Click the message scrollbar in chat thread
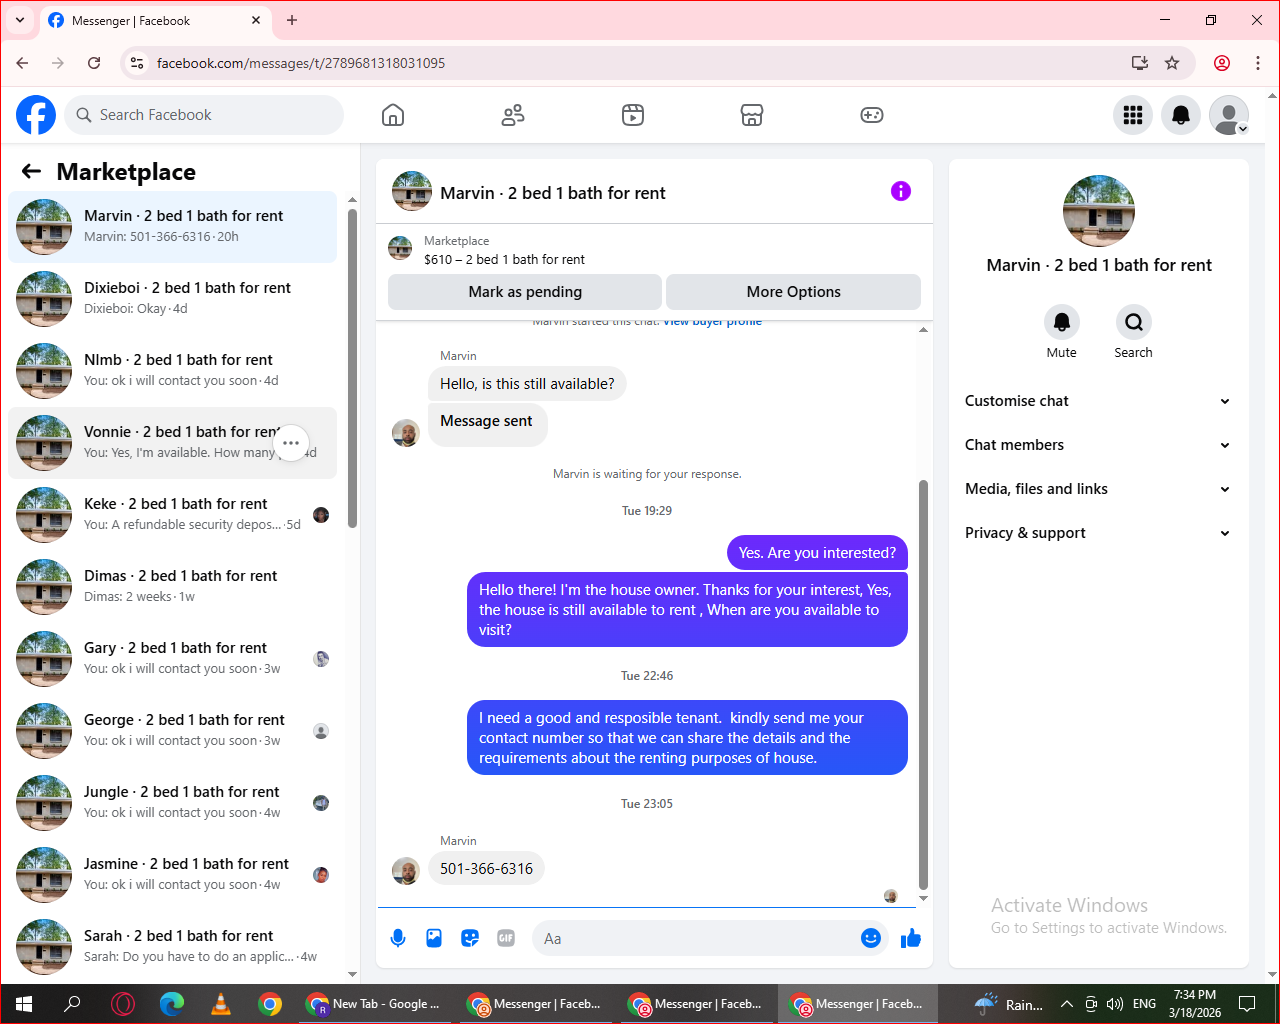Viewport: 1280px width, 1024px height. coord(923,685)
